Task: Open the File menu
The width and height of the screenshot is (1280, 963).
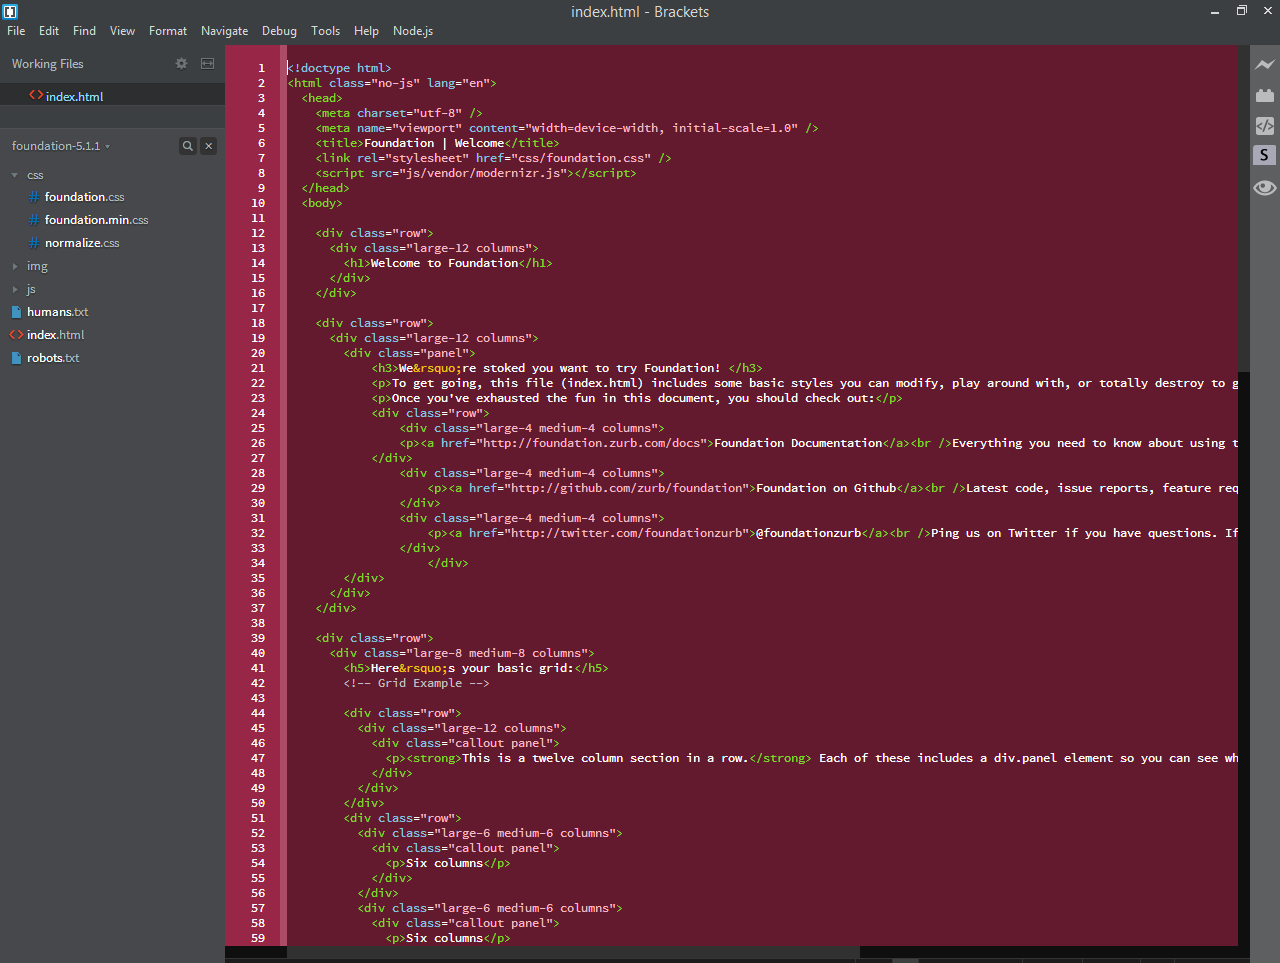Action: click(x=16, y=31)
